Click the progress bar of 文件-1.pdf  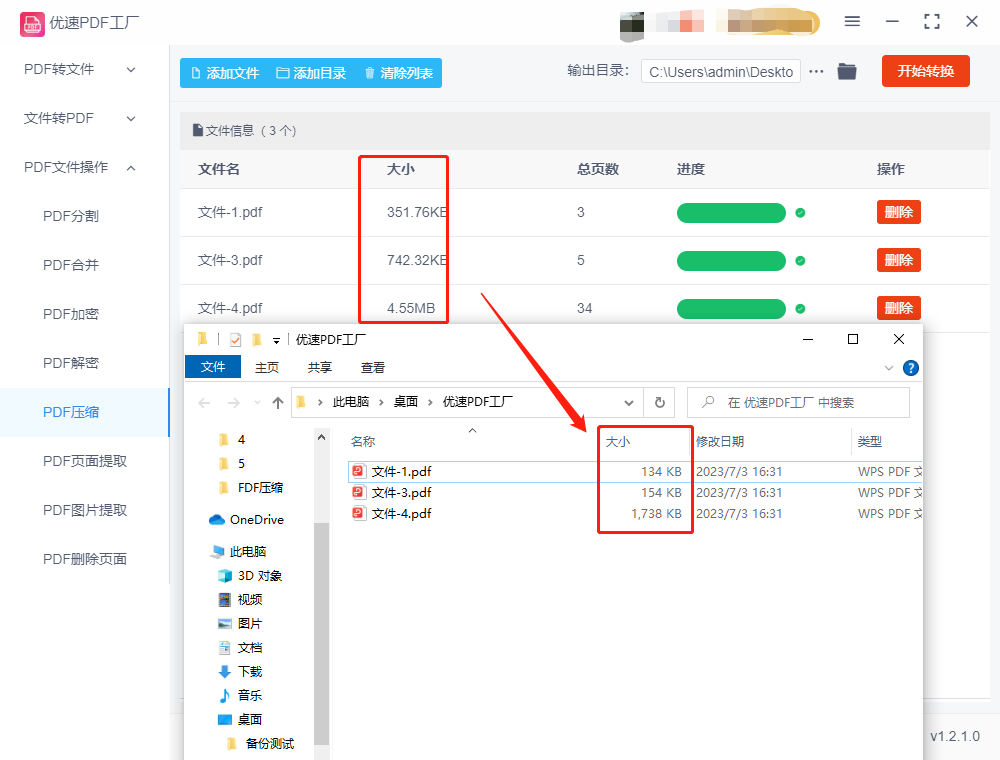732,213
